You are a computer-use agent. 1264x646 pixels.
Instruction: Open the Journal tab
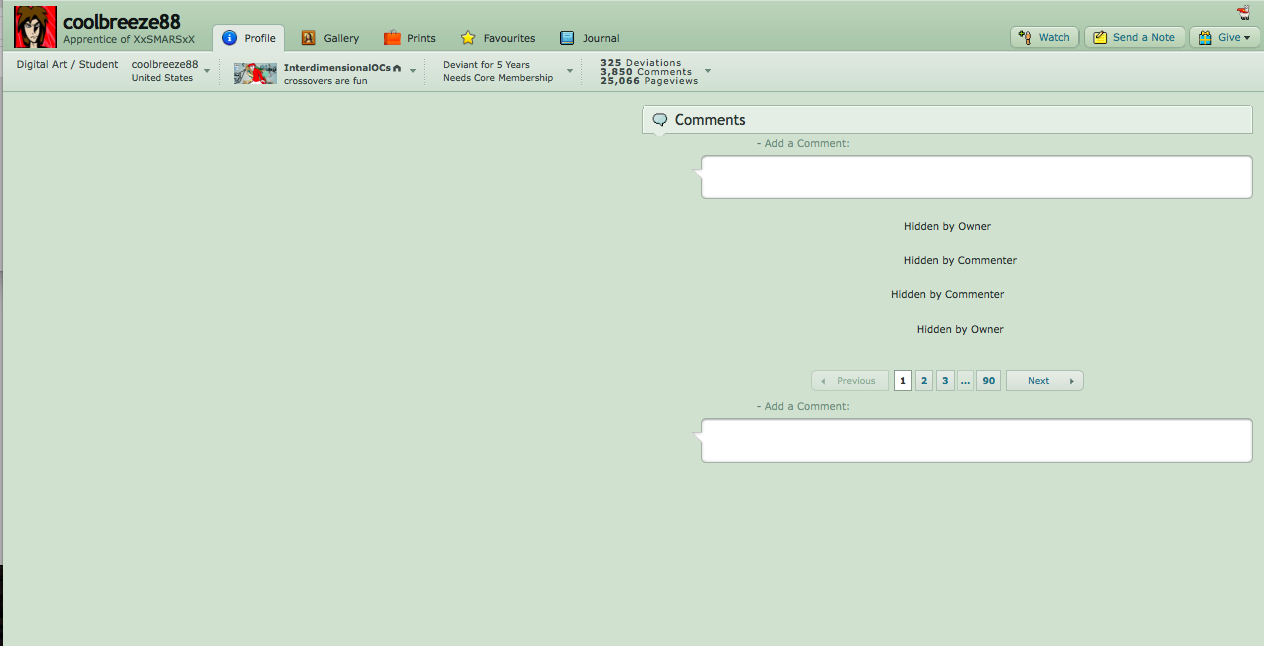[x=590, y=38]
